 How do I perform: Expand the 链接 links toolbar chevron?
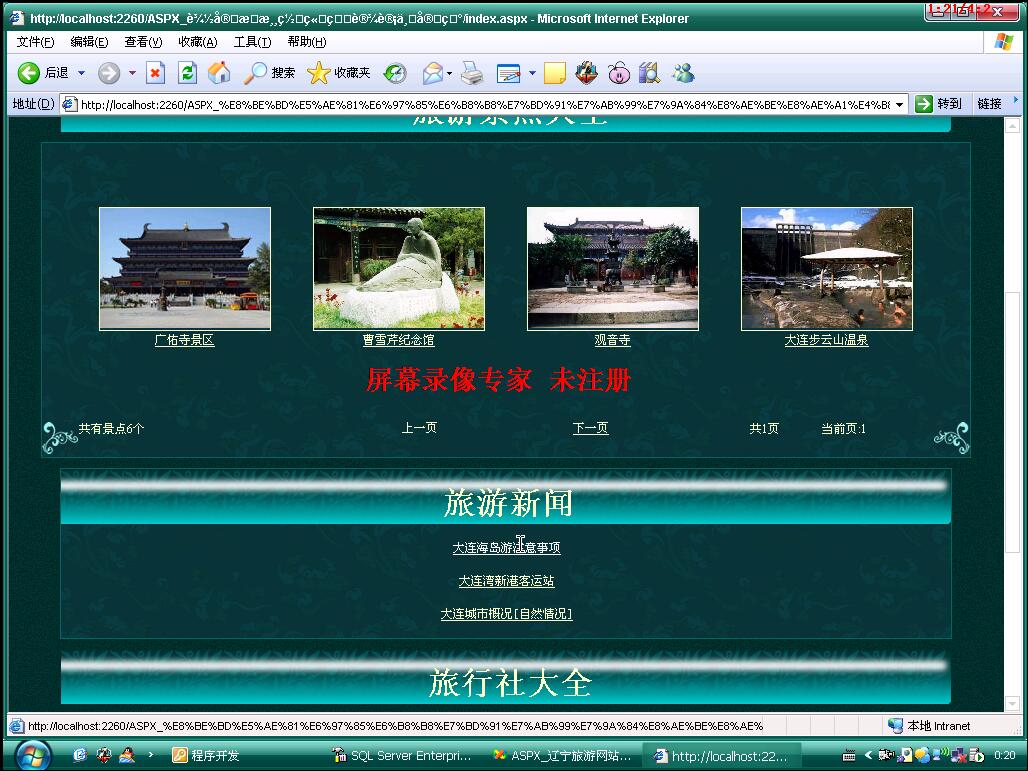1016,100
